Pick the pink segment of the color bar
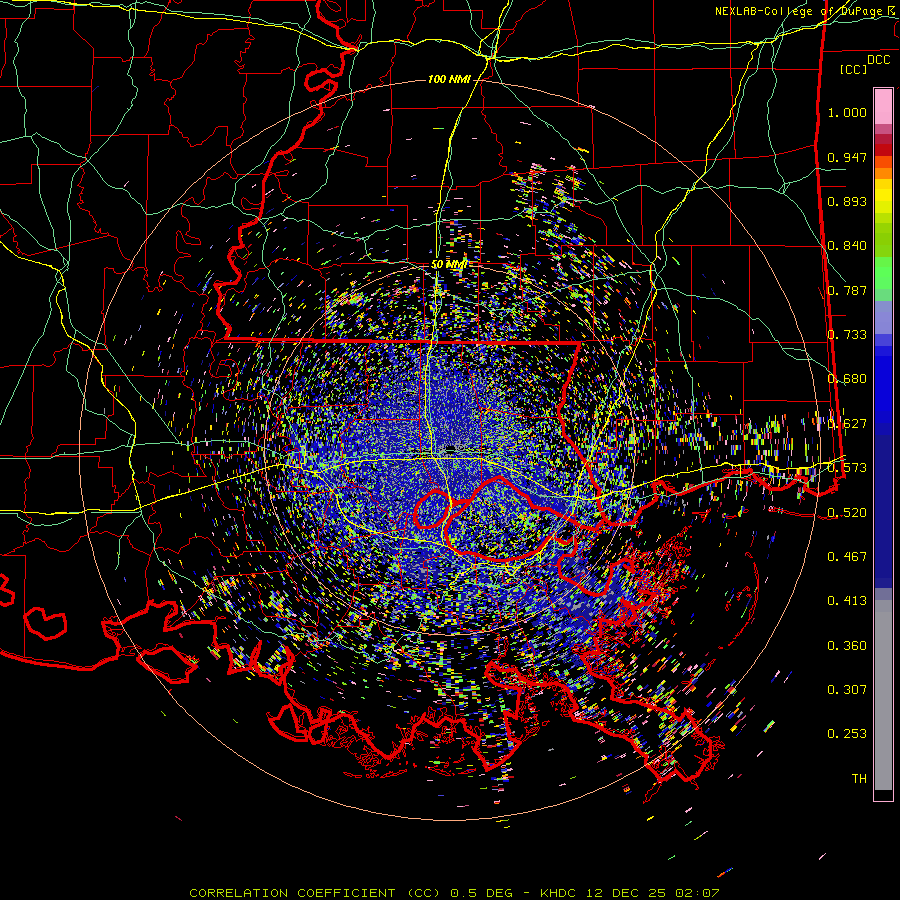Image resolution: width=900 pixels, height=900 pixels. (x=883, y=106)
